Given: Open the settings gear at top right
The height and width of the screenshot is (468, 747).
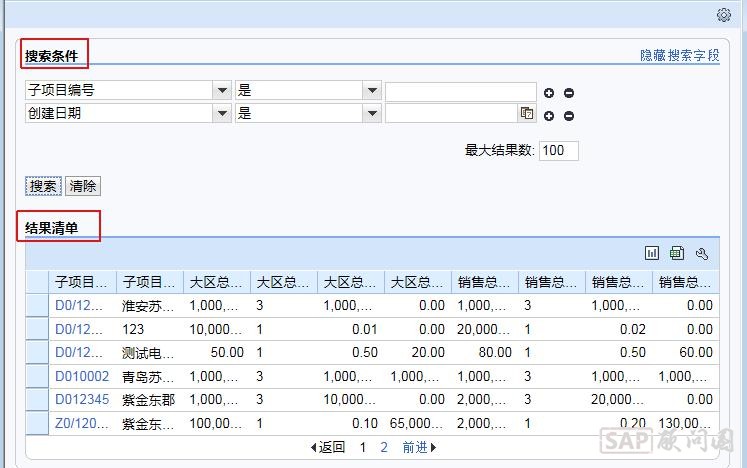Looking at the screenshot, I should [x=724, y=15].
